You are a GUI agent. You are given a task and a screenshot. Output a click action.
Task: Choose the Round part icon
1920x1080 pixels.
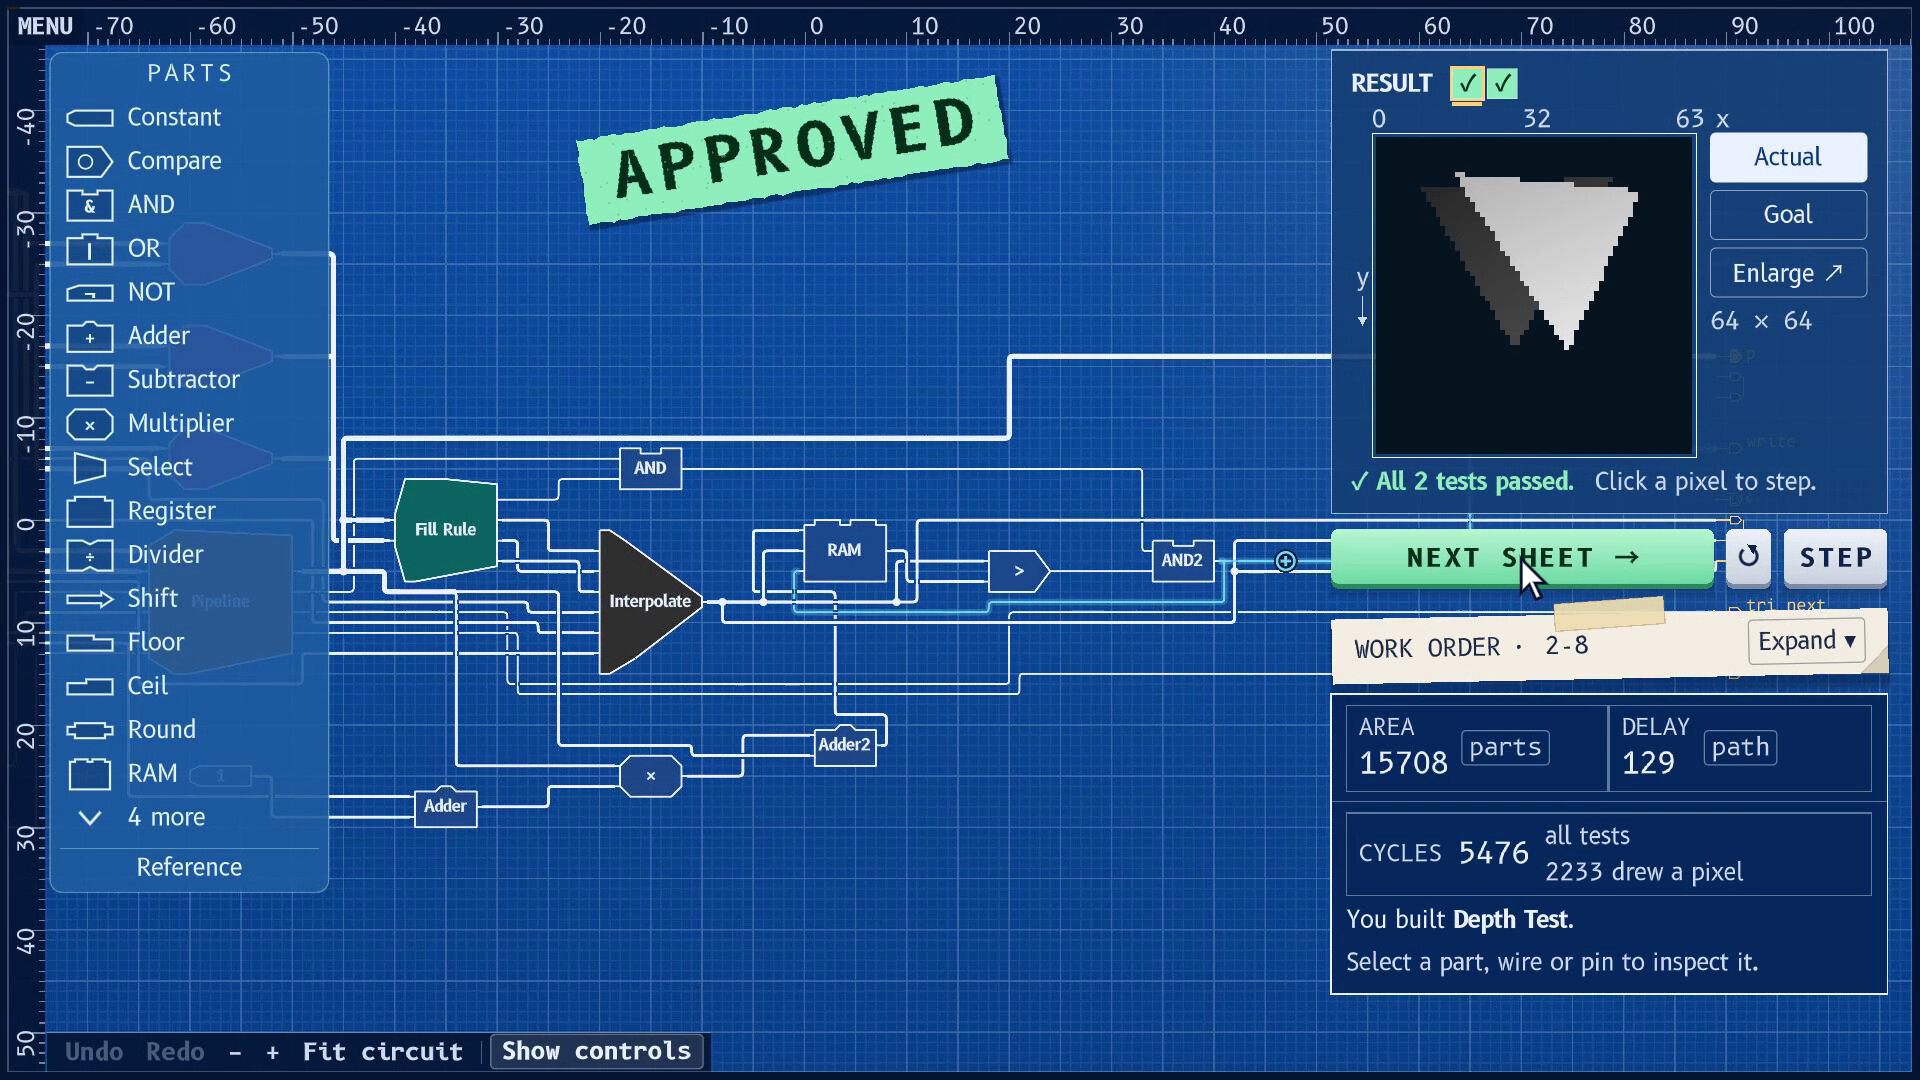[89, 730]
